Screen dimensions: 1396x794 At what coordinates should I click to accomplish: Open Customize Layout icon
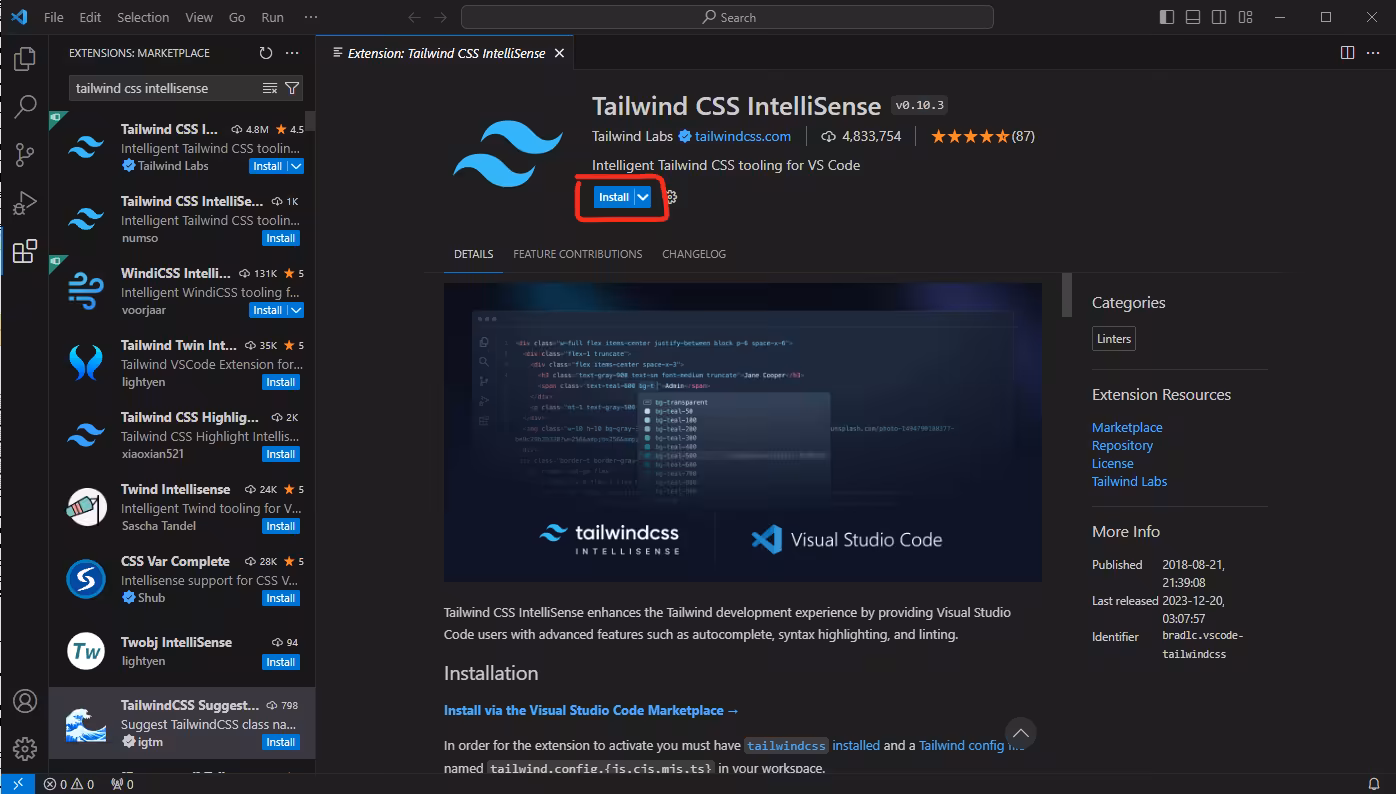1245,17
